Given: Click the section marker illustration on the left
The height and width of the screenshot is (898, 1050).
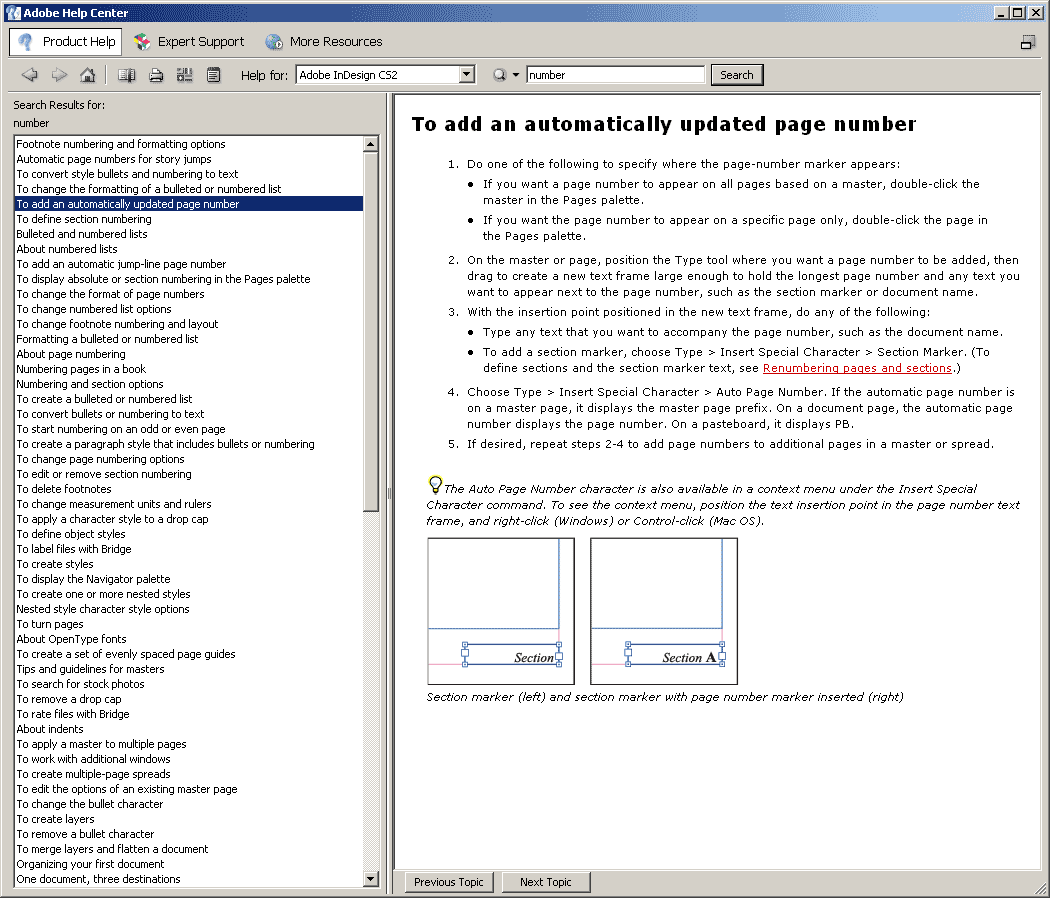Looking at the screenshot, I should pos(501,611).
